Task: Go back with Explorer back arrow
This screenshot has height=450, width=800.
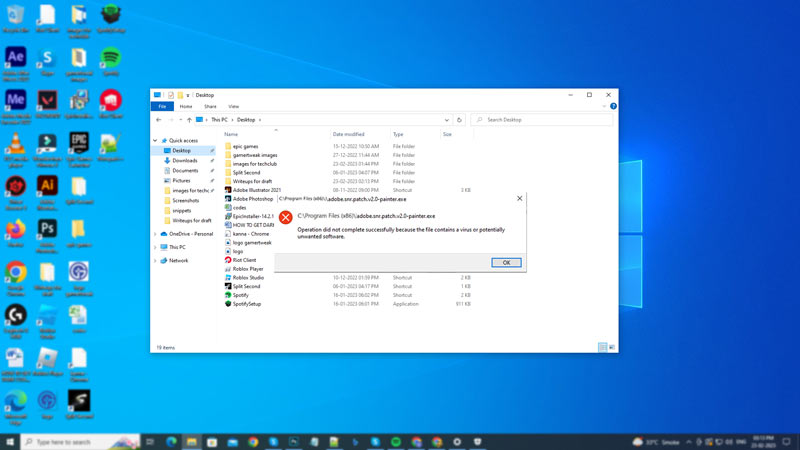Action: click(x=159, y=120)
